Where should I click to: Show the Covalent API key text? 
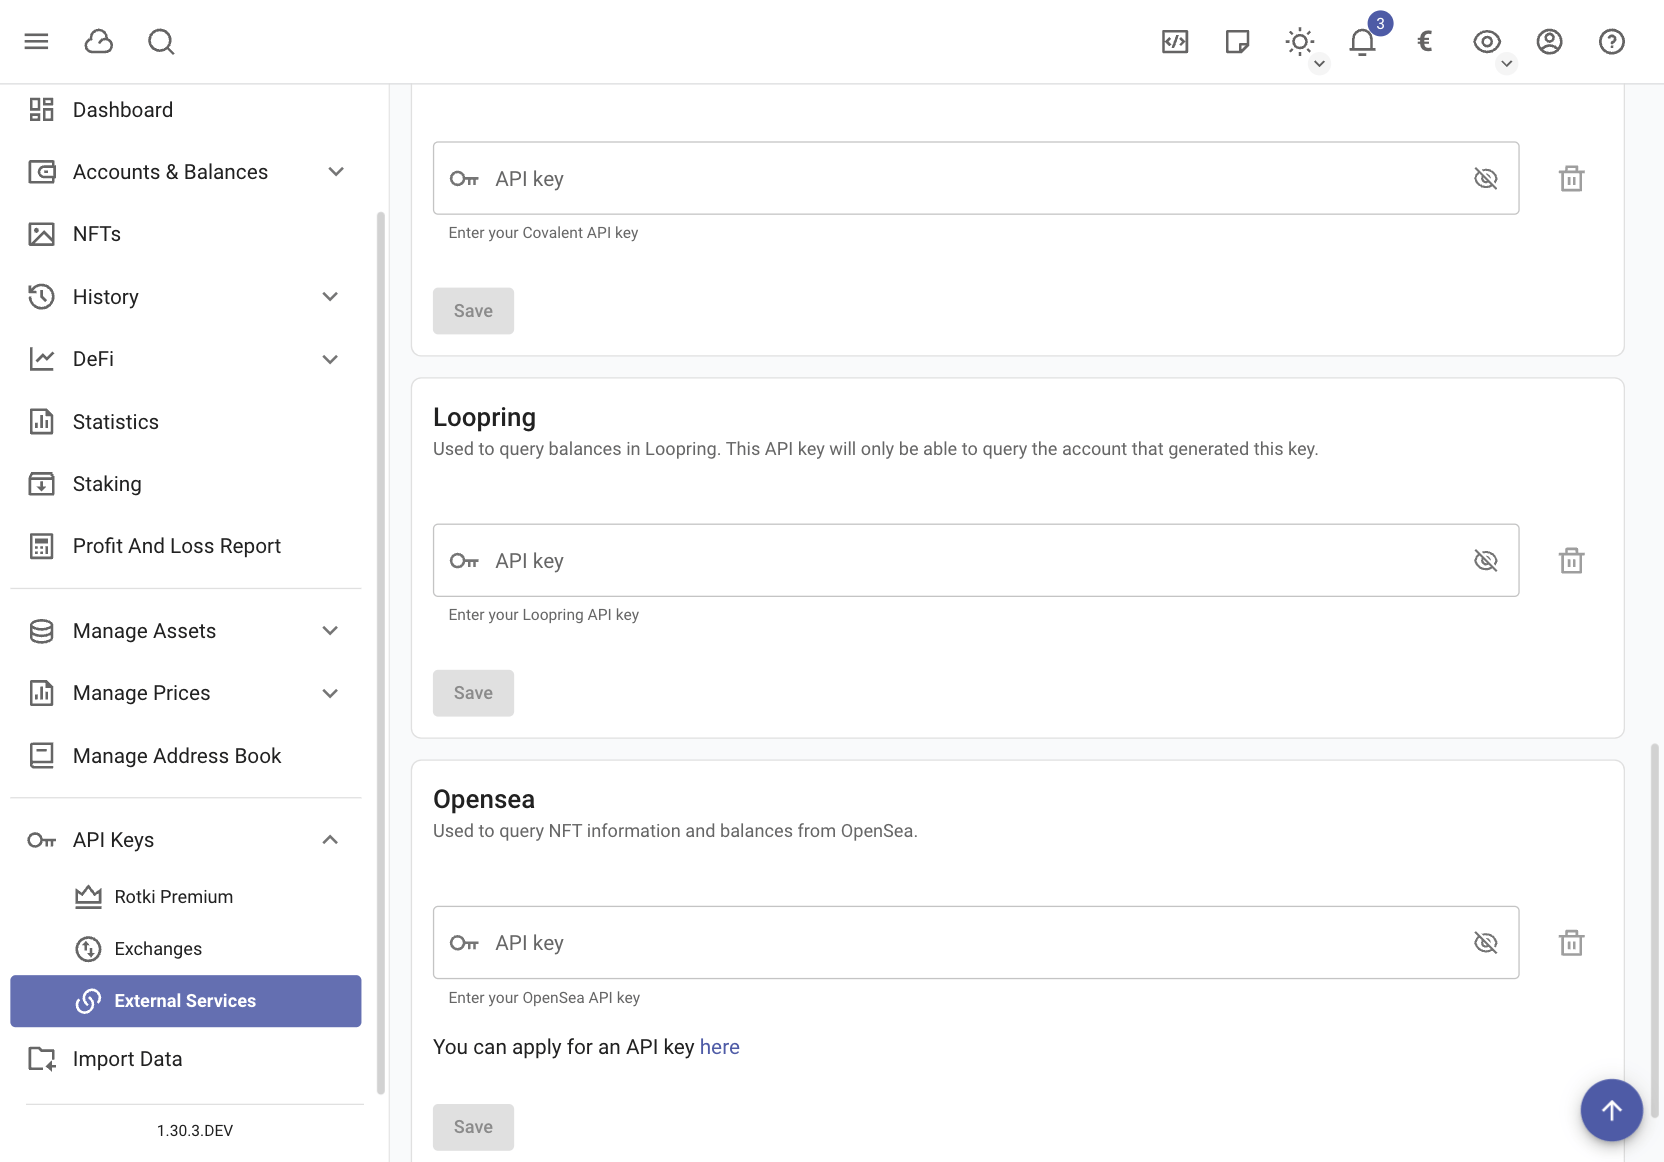1486,178
